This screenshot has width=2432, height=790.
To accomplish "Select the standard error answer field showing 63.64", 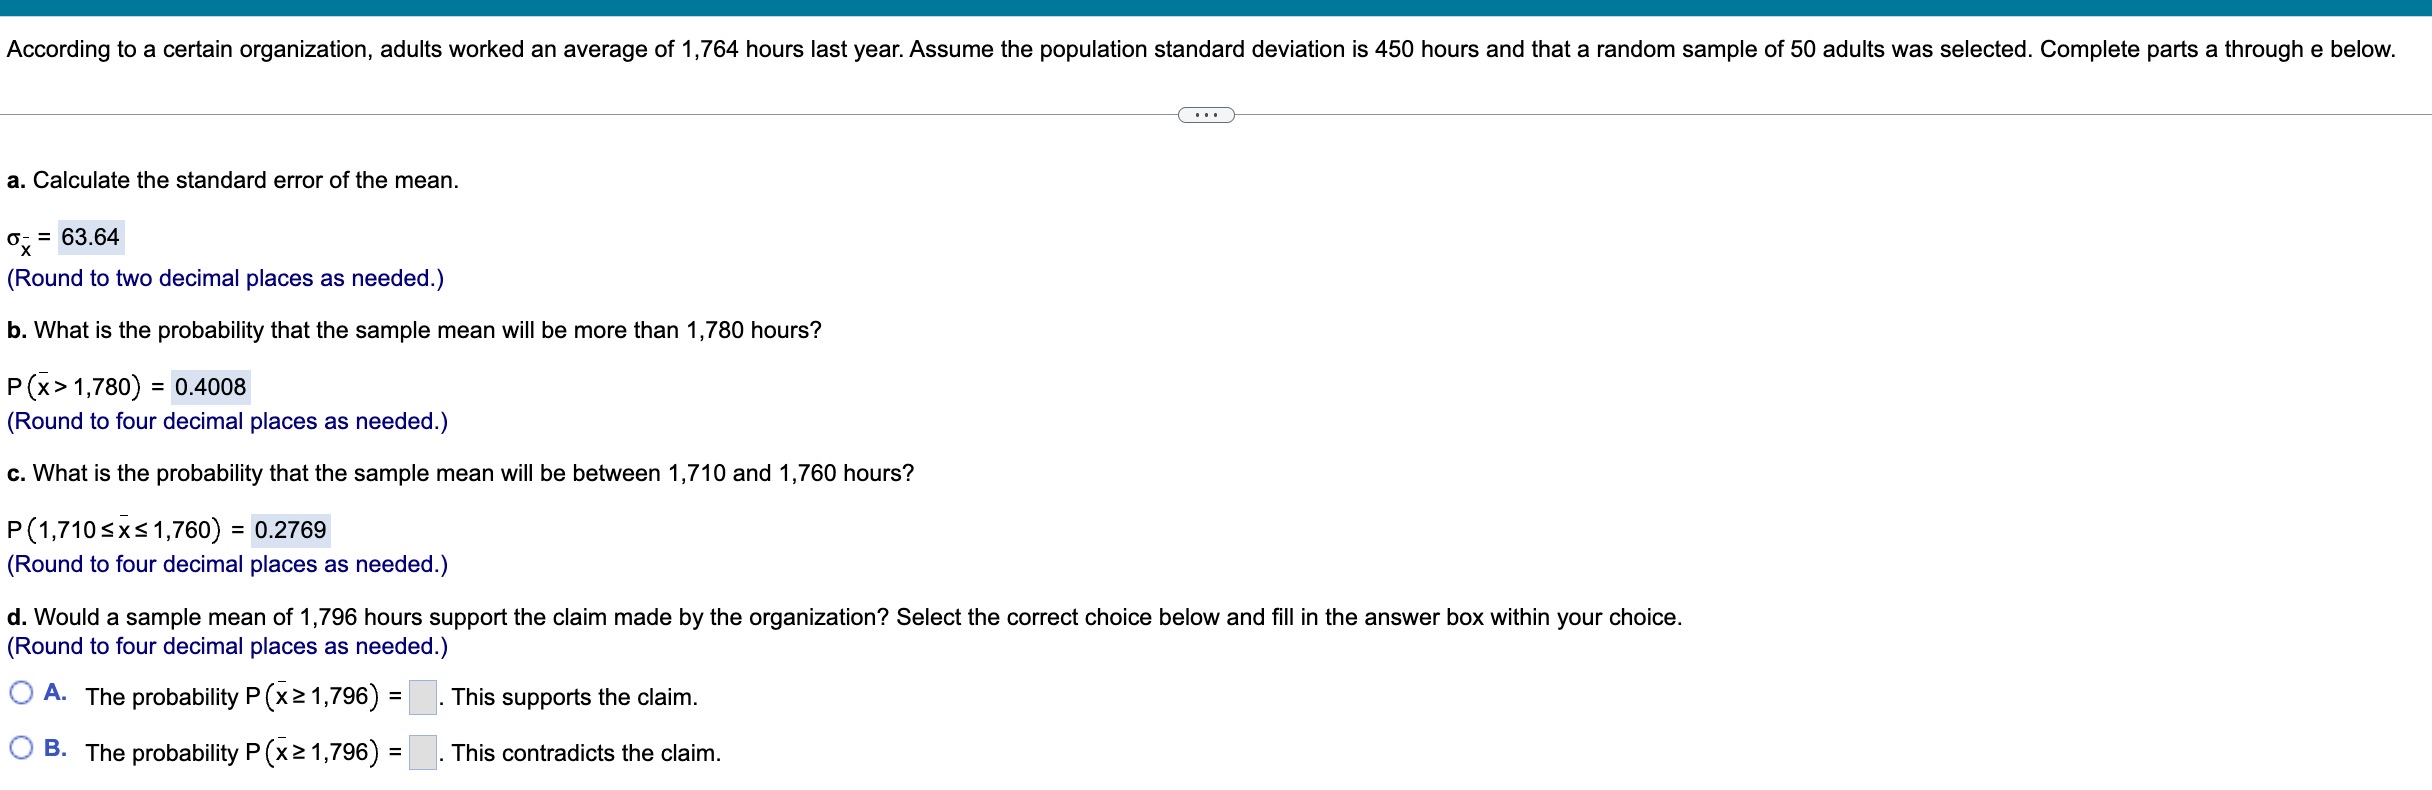I will pyautogui.click(x=91, y=237).
